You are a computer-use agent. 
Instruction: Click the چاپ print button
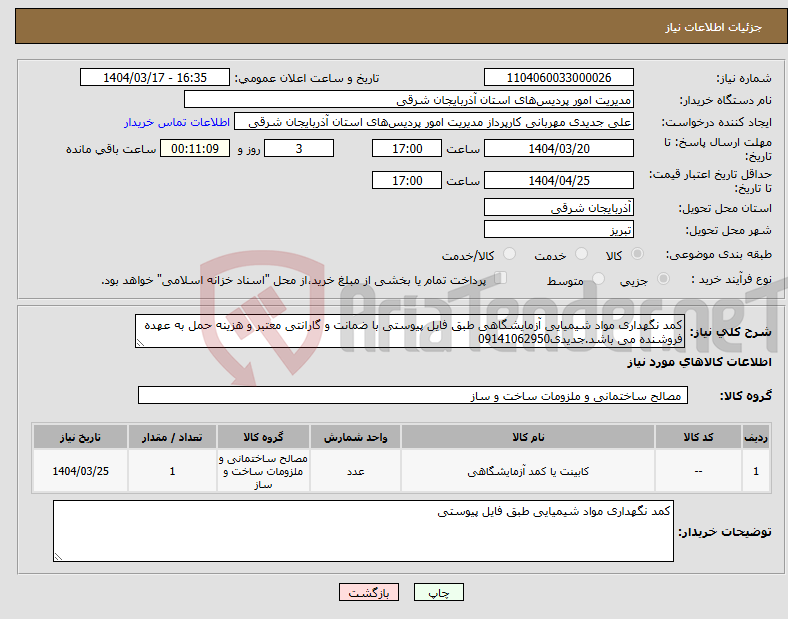(439, 592)
